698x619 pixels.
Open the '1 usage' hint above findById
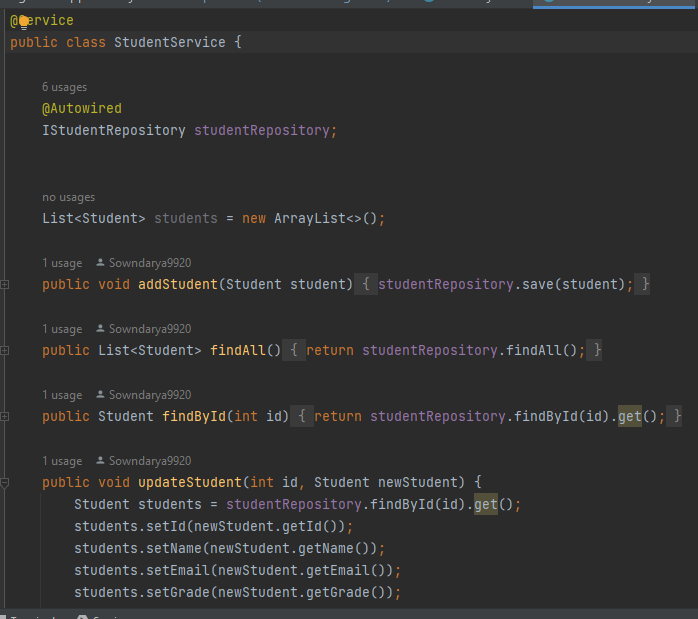tap(62, 395)
